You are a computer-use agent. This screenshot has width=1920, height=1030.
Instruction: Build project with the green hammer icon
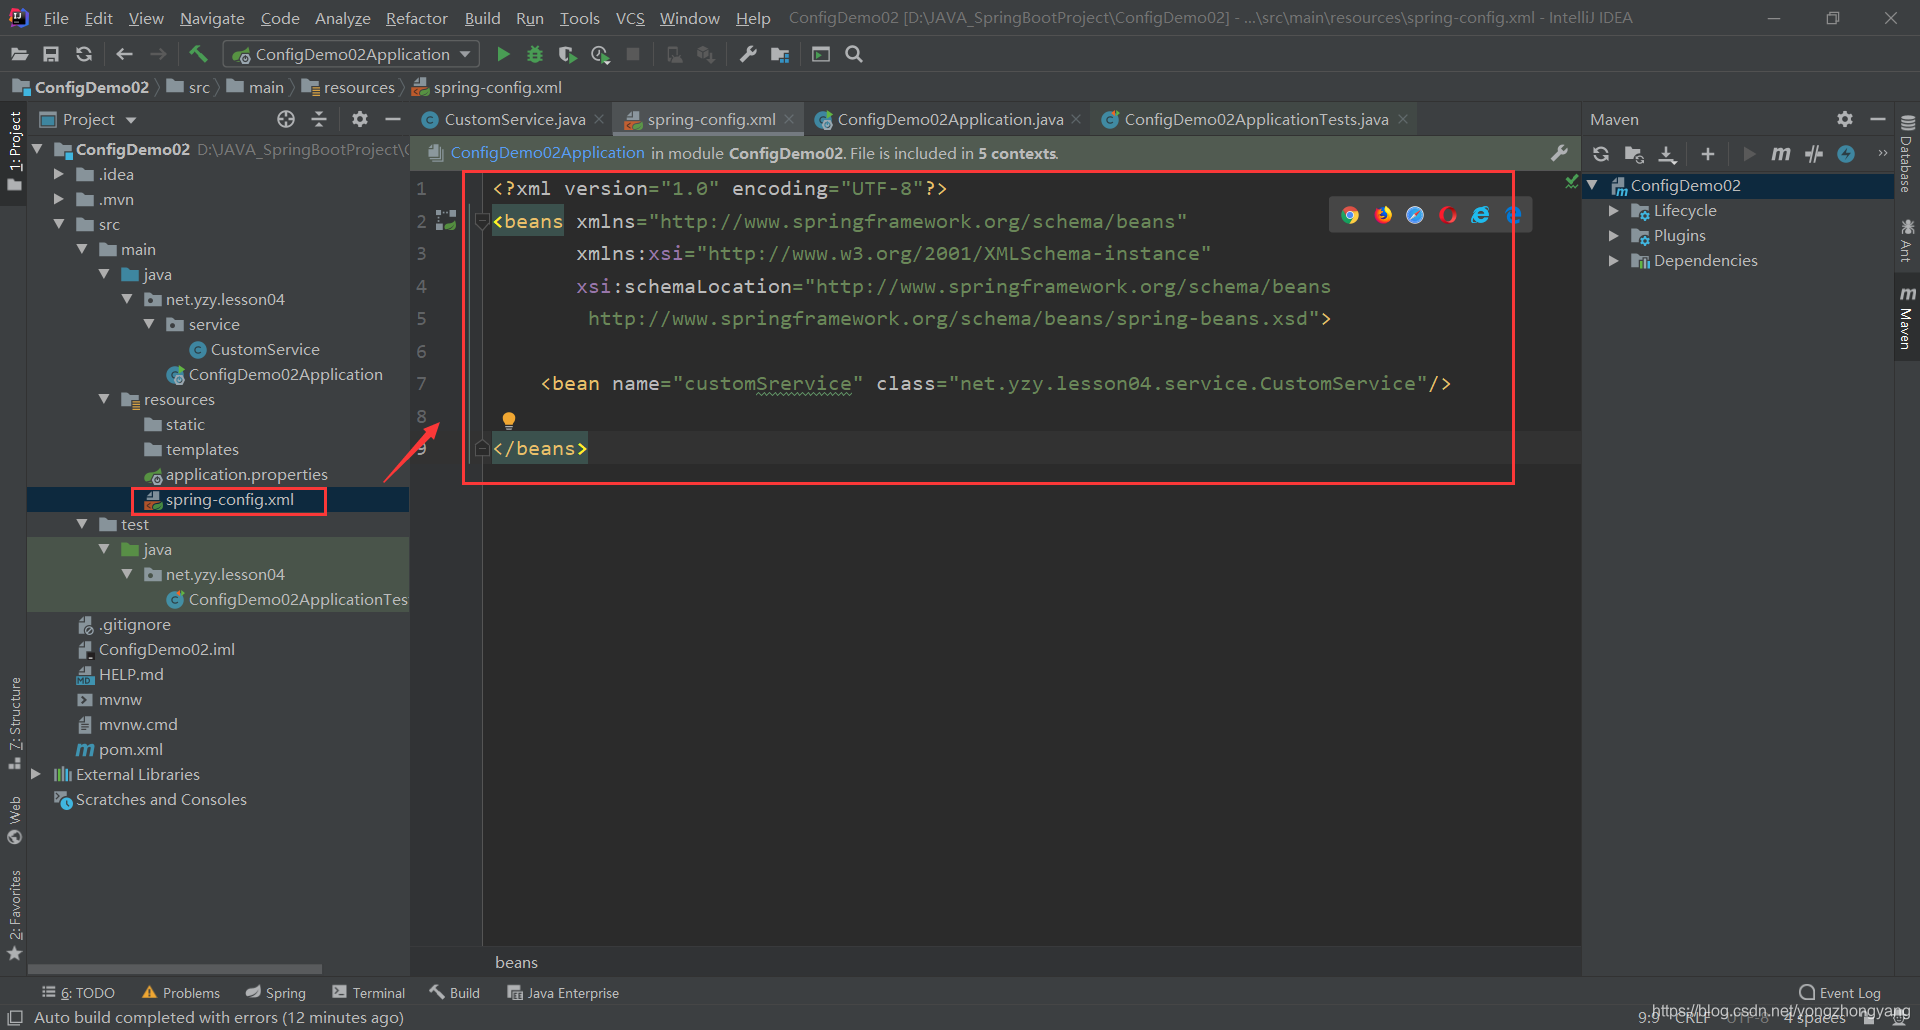pos(198,54)
